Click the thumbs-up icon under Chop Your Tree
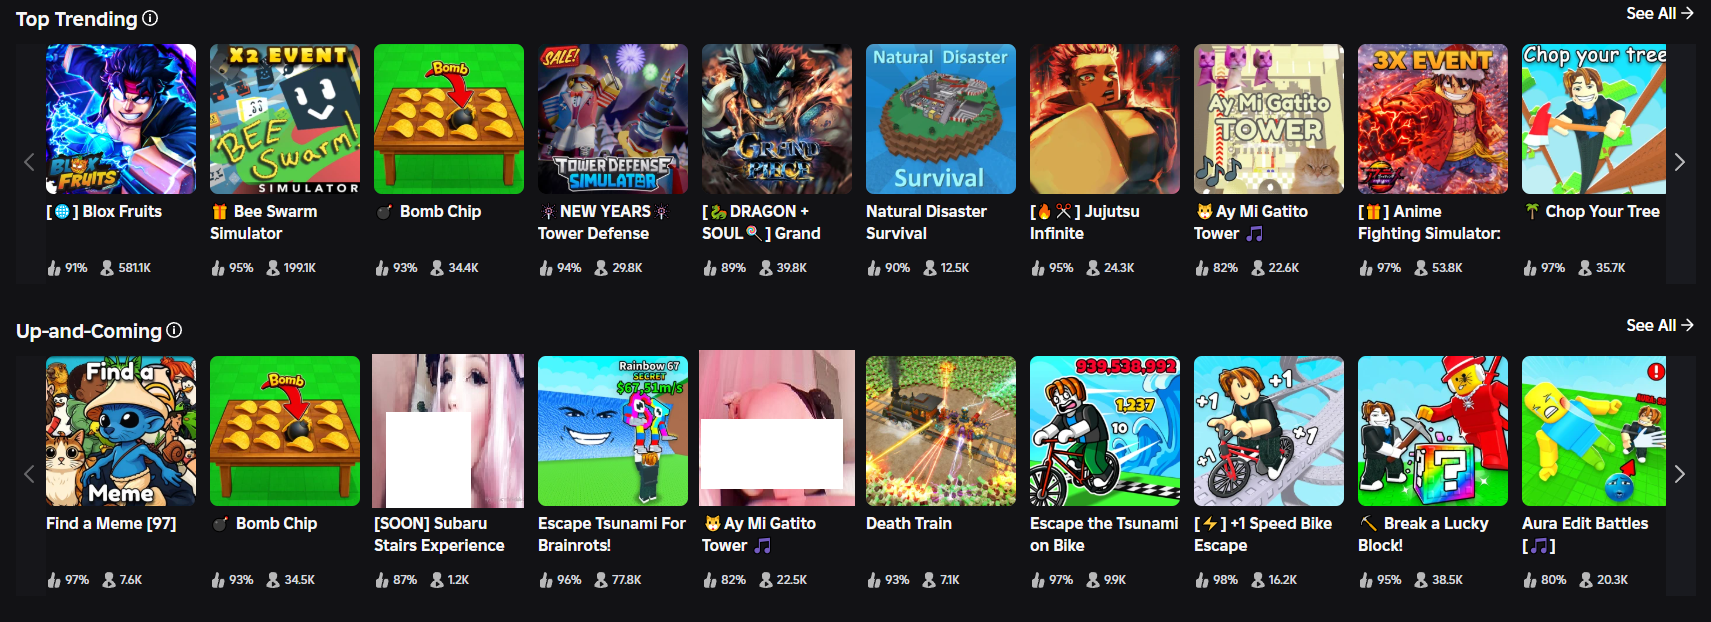The width and height of the screenshot is (1711, 622). [x=1530, y=268]
